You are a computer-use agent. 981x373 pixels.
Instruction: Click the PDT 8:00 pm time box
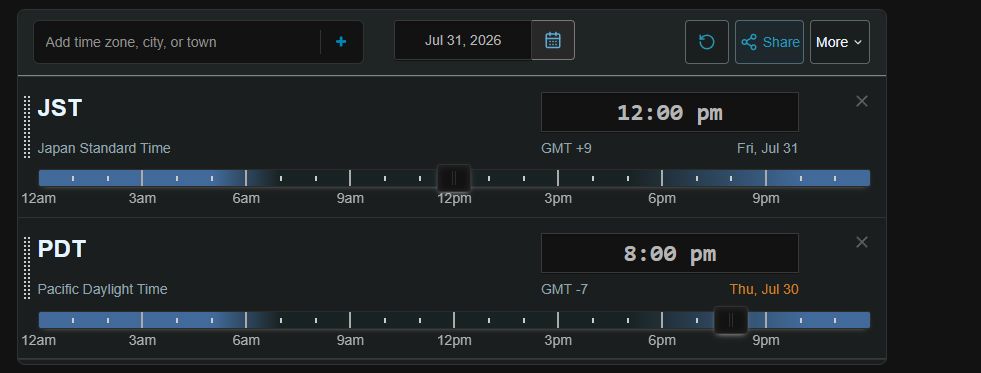tap(669, 253)
